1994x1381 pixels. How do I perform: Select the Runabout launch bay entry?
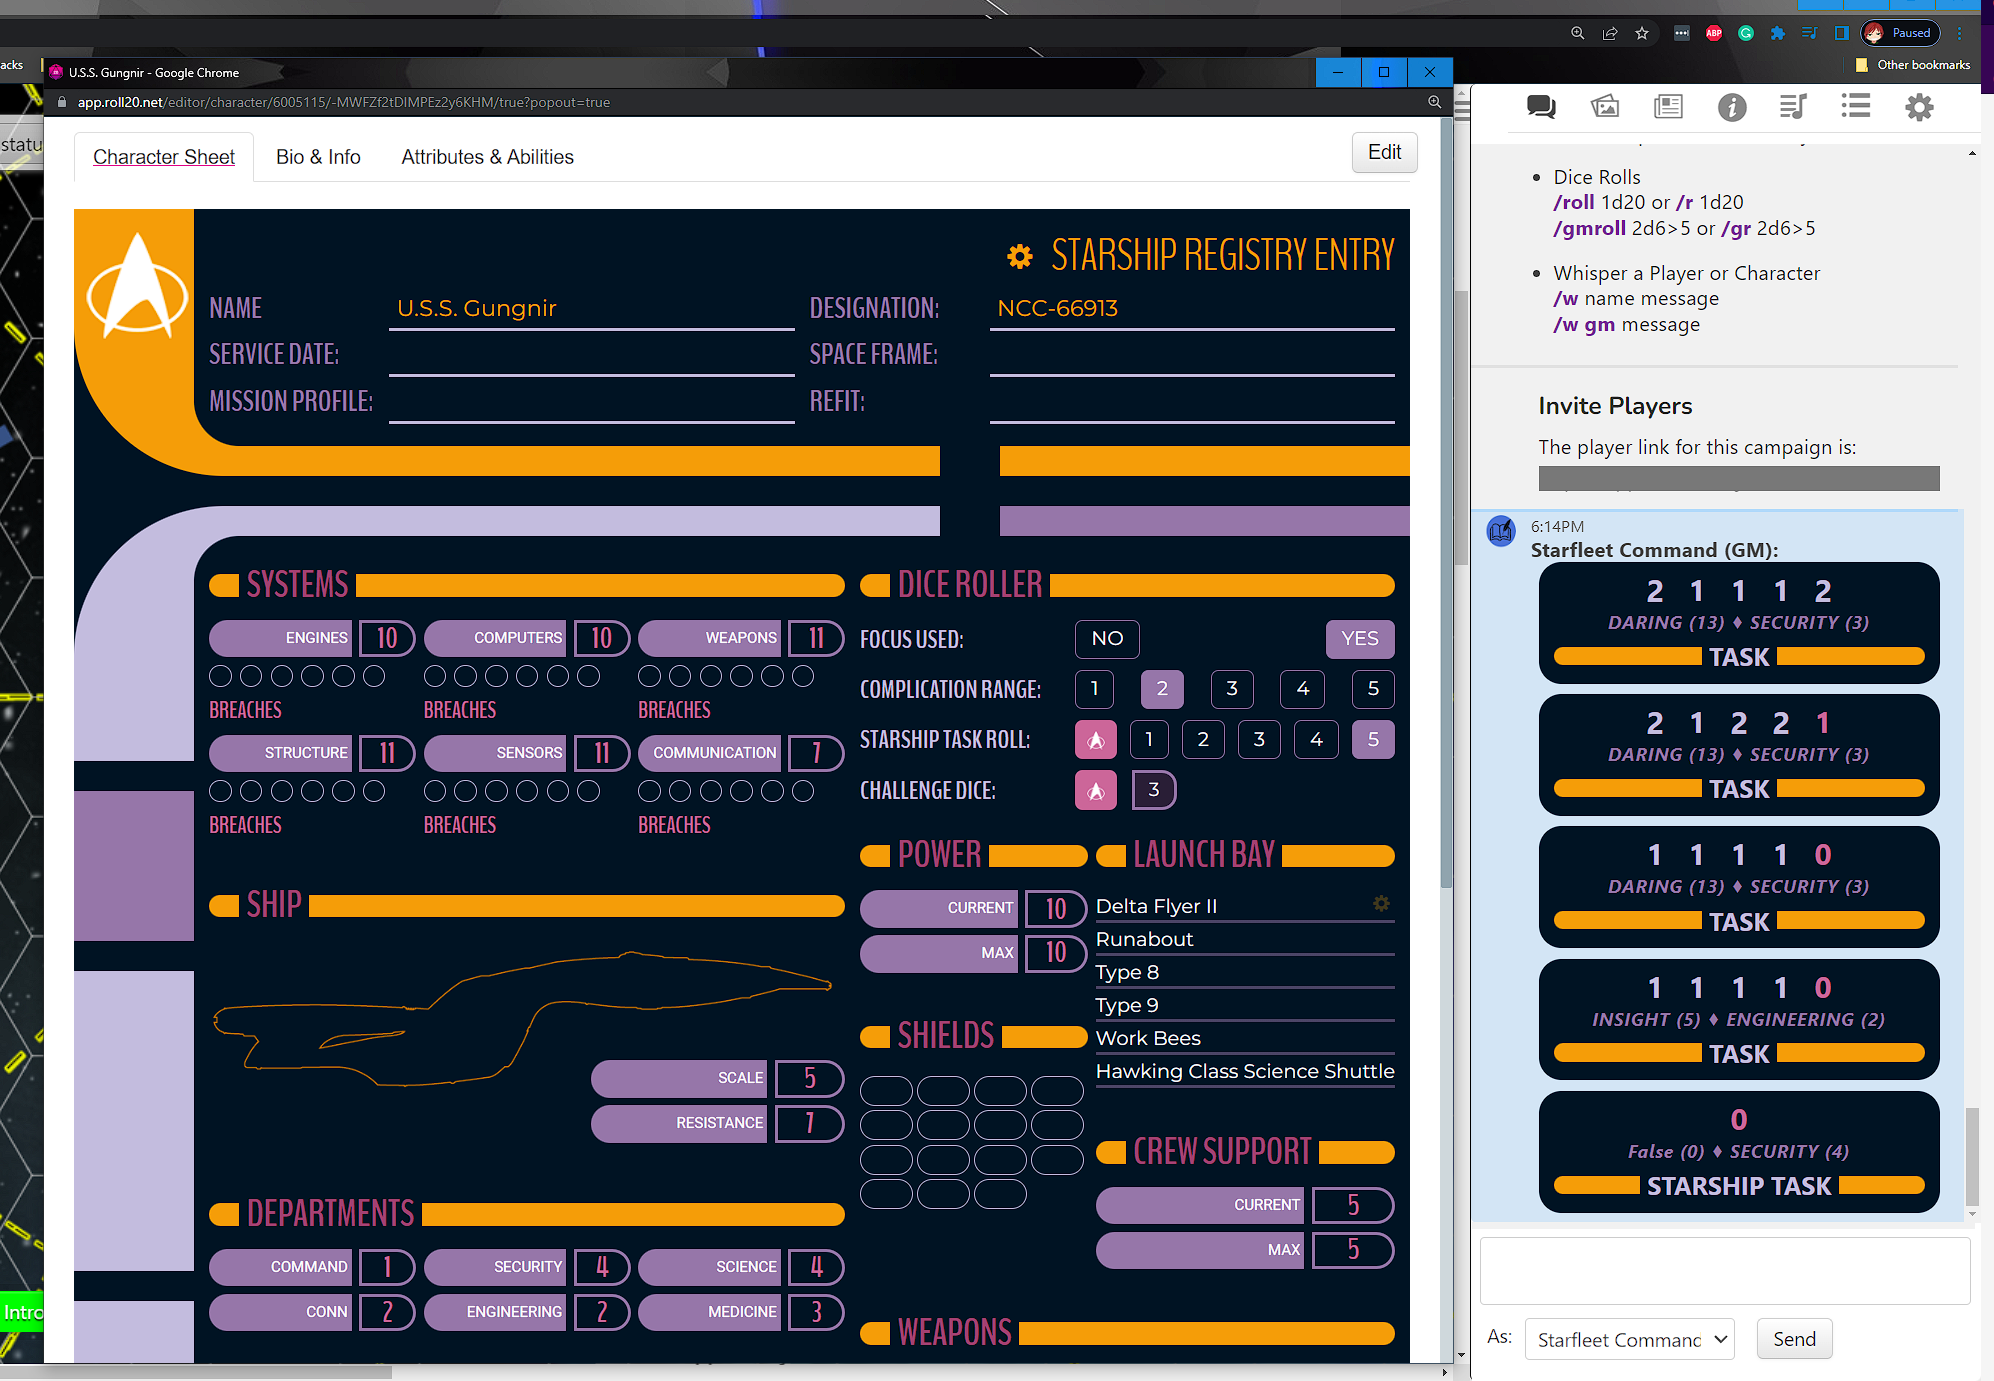pos(1245,940)
